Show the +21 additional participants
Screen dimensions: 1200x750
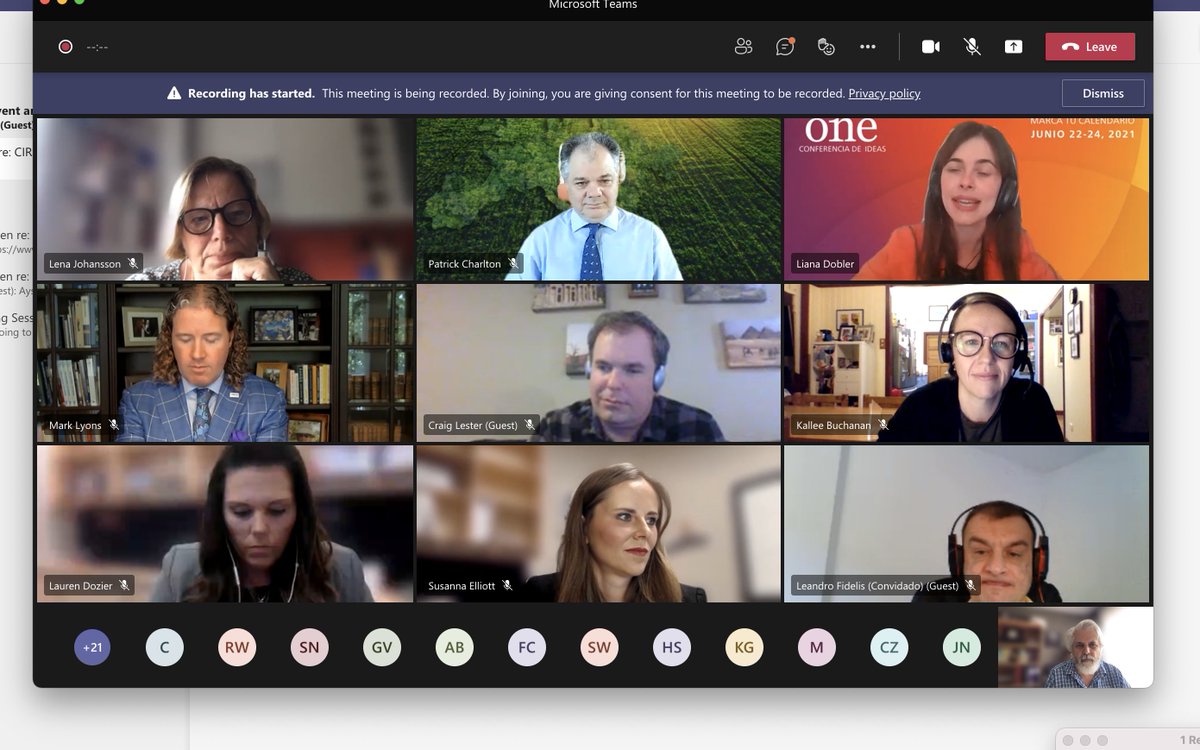(92, 647)
